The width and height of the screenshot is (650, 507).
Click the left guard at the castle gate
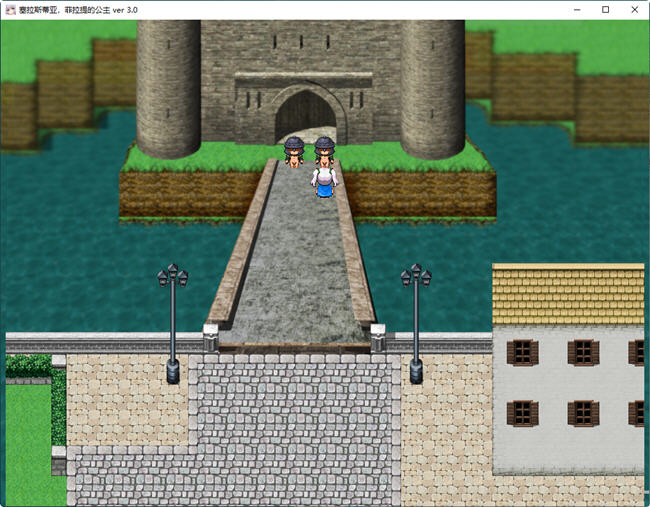[294, 152]
